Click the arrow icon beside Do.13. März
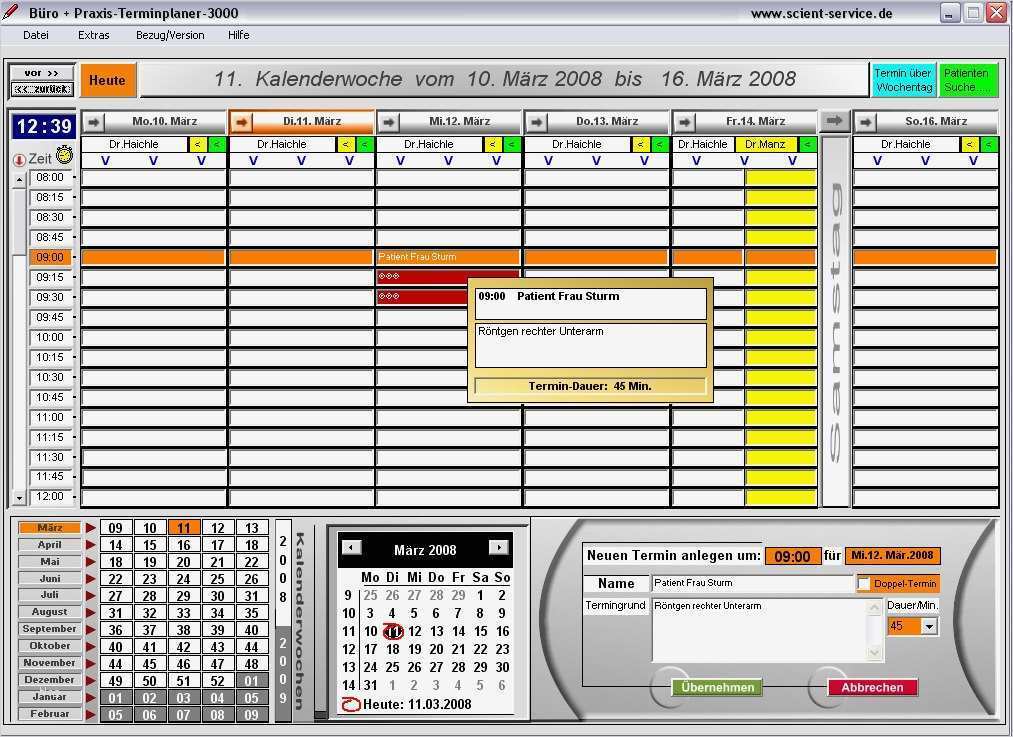 [537, 121]
